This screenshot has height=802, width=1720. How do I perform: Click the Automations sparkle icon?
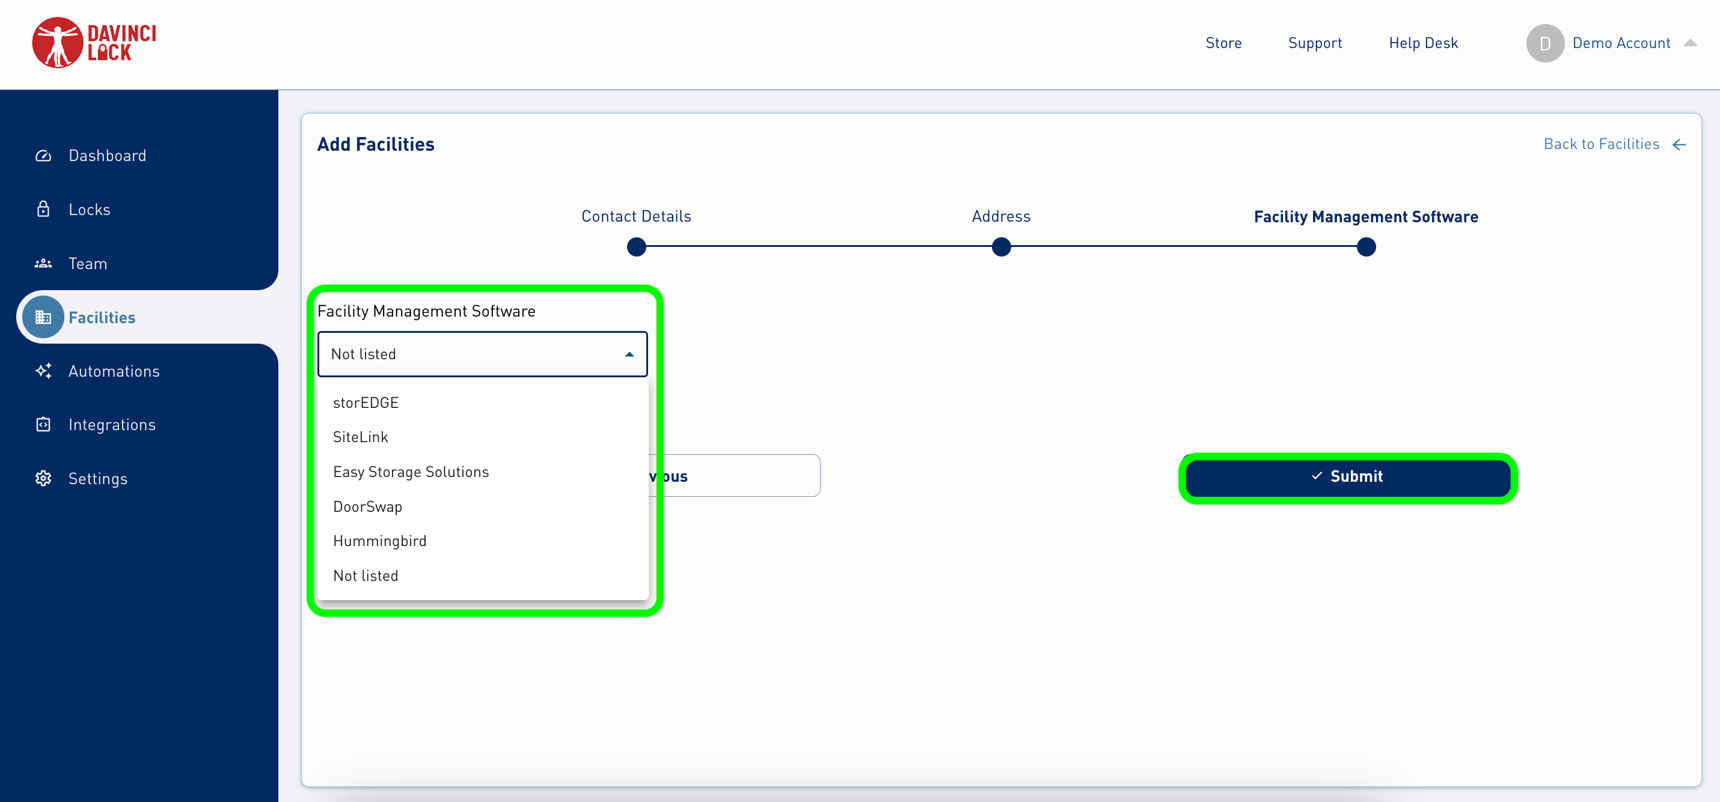[x=43, y=371]
